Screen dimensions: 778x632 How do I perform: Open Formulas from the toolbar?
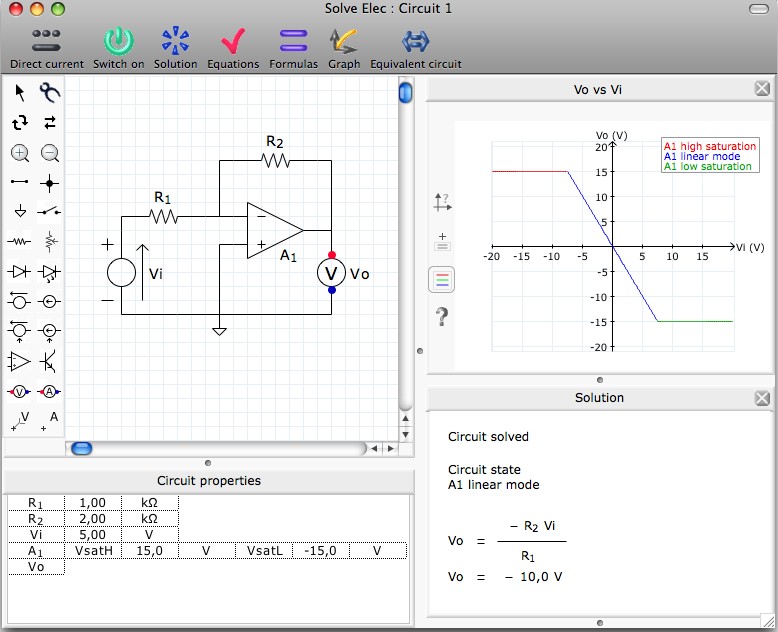pos(293,49)
